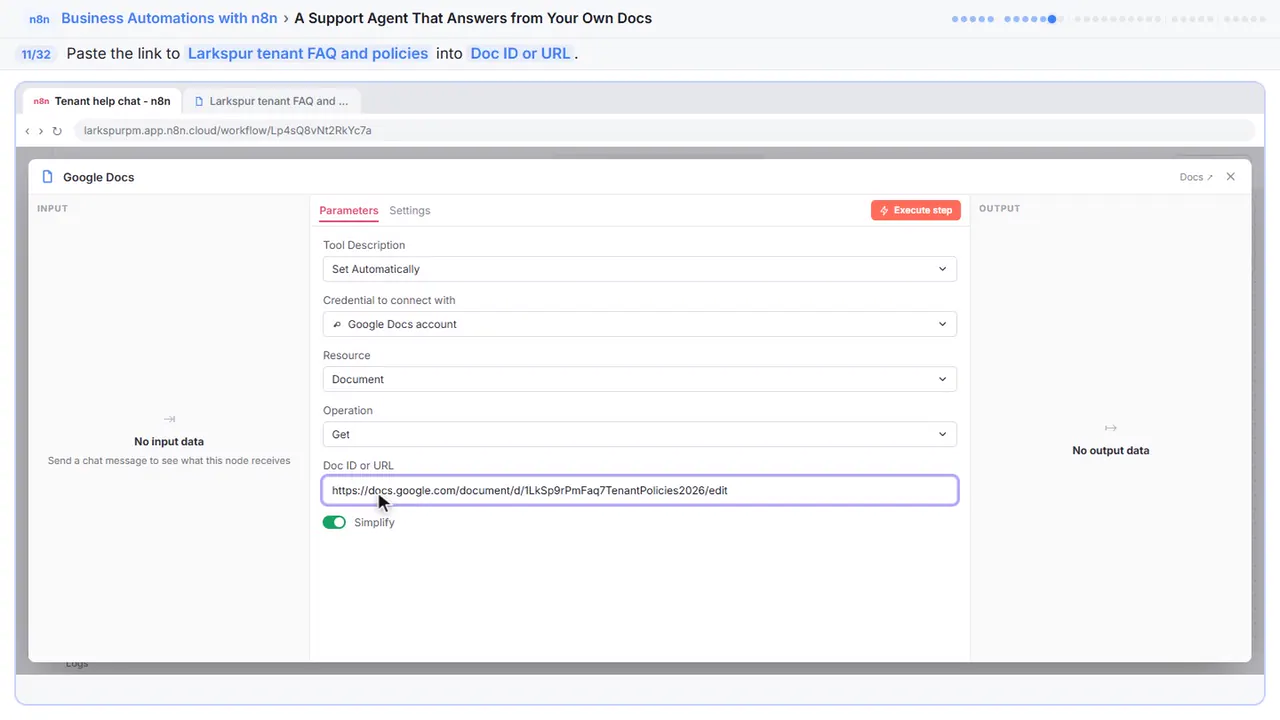Open Business Automations with n8n course link
Viewport: 1280px width, 720px height.
pos(169,18)
